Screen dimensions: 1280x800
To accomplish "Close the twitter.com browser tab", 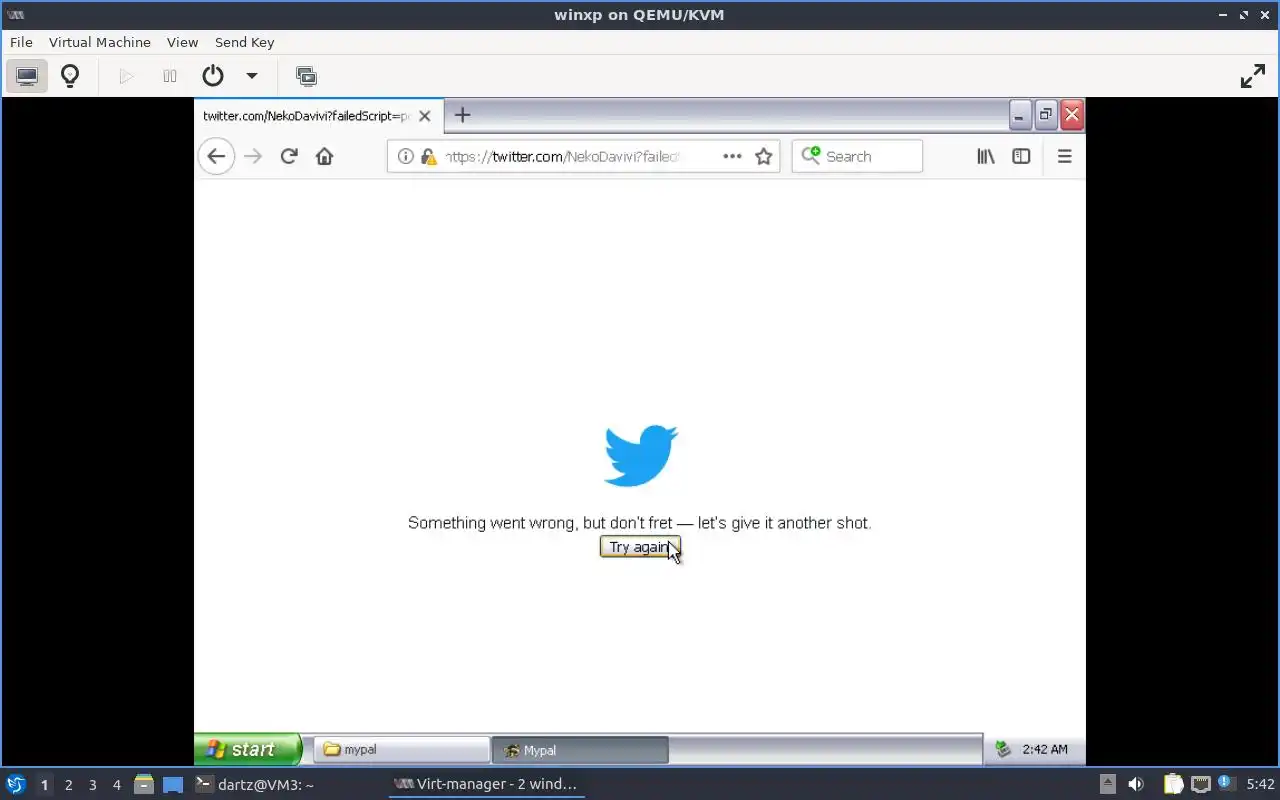I will tap(425, 116).
